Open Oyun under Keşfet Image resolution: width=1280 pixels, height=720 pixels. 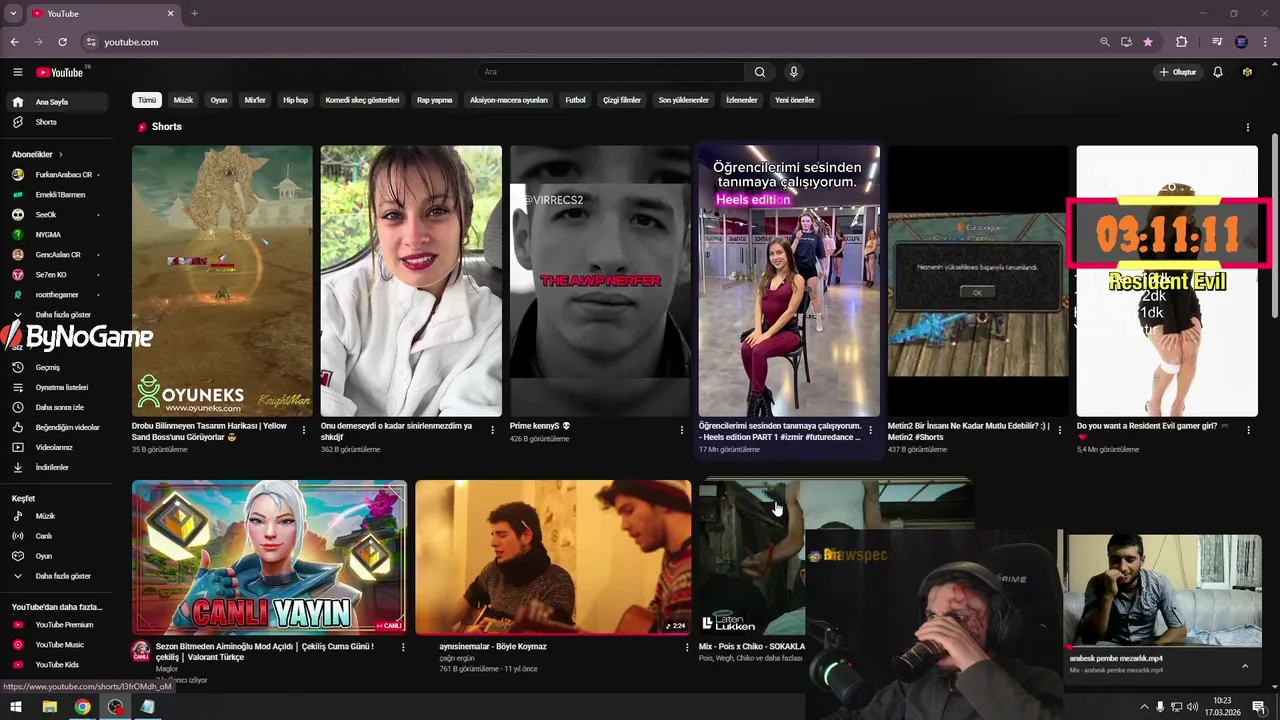point(60,556)
